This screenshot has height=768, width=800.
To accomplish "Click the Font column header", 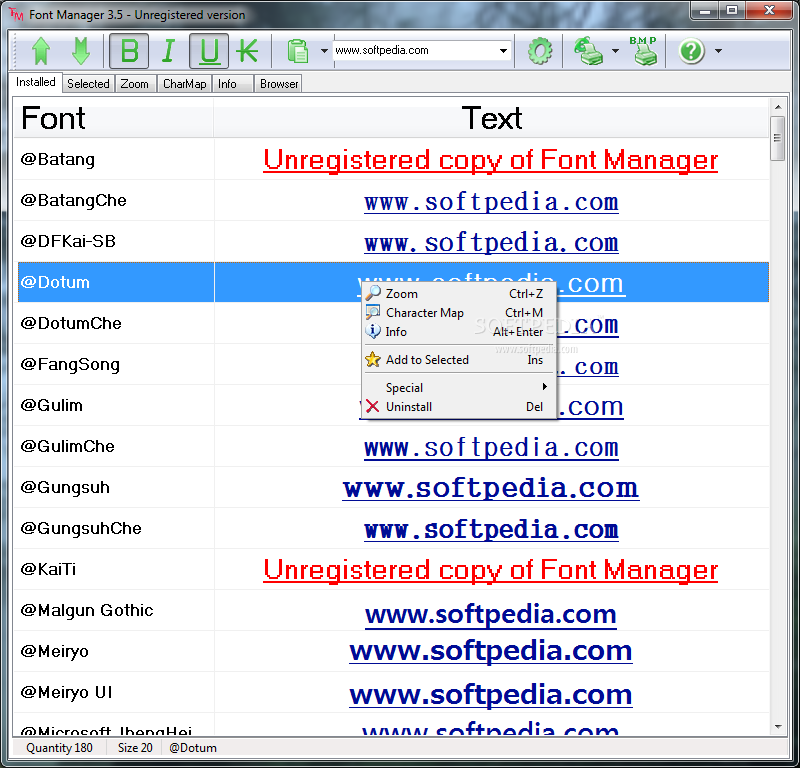I will click(x=114, y=118).
